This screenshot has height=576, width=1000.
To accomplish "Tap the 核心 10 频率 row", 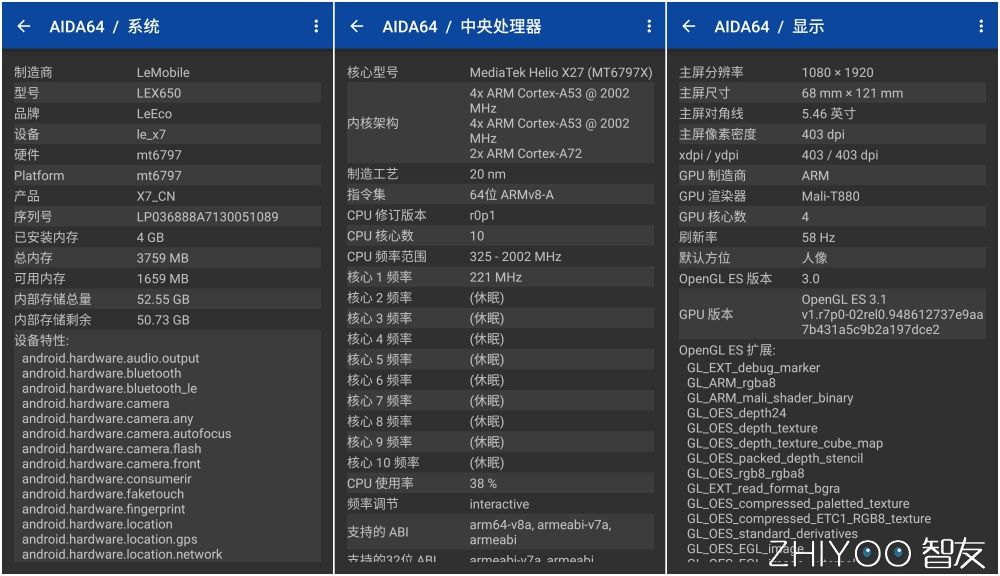I will (500, 462).
